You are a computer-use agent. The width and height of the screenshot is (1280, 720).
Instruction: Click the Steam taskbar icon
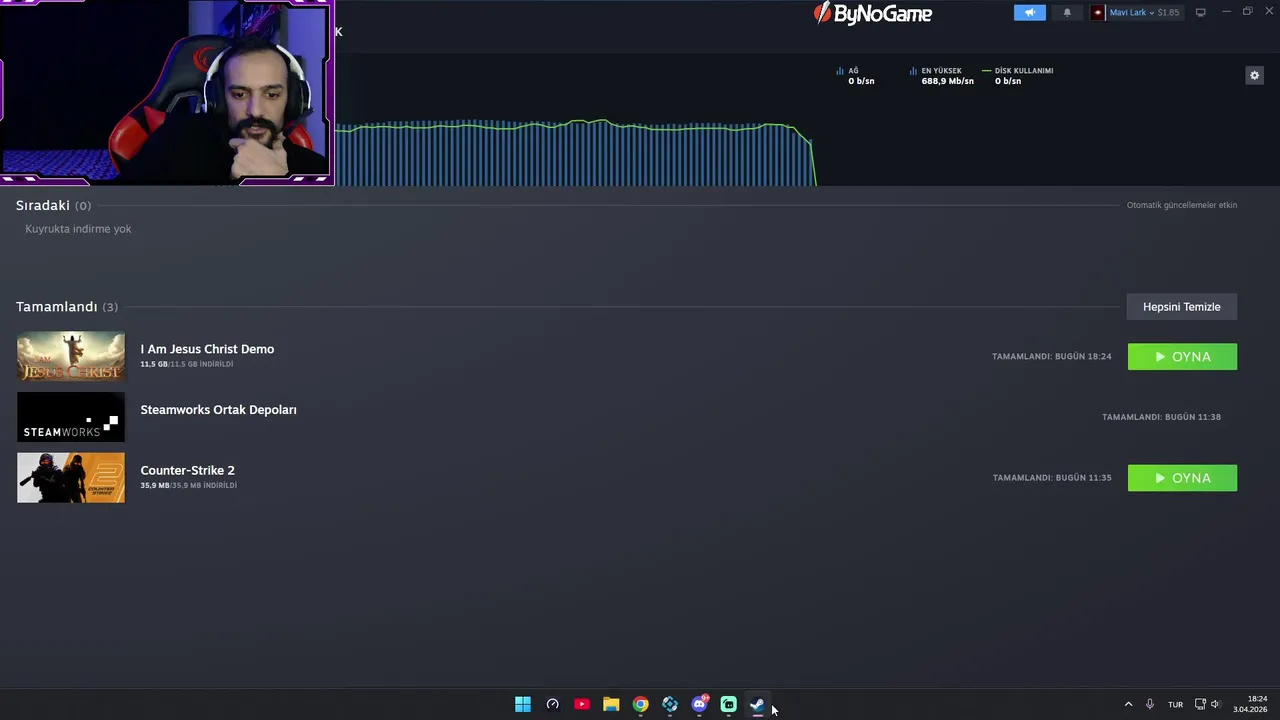758,705
